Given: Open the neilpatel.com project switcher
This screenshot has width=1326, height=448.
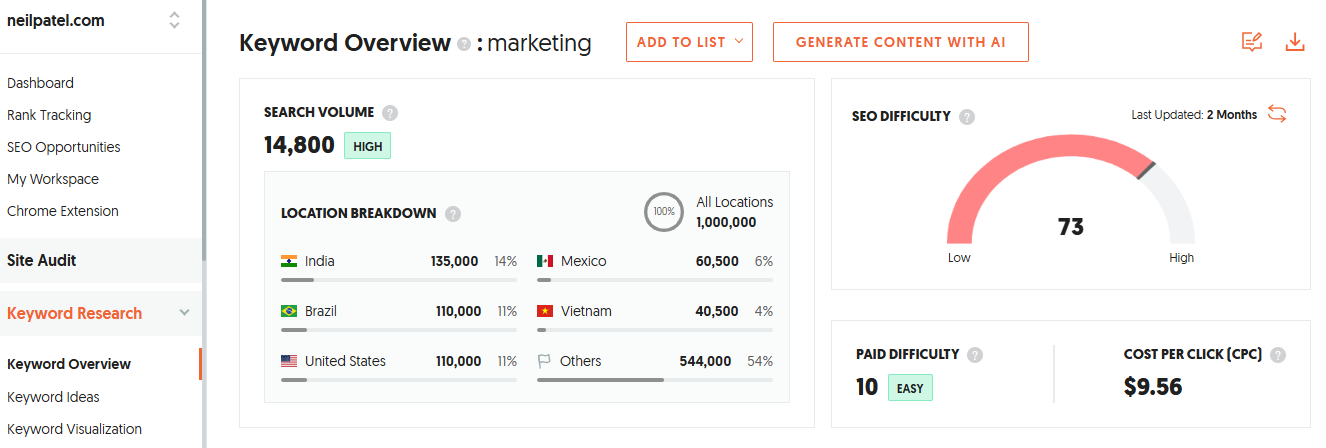Looking at the screenshot, I should pos(174,20).
